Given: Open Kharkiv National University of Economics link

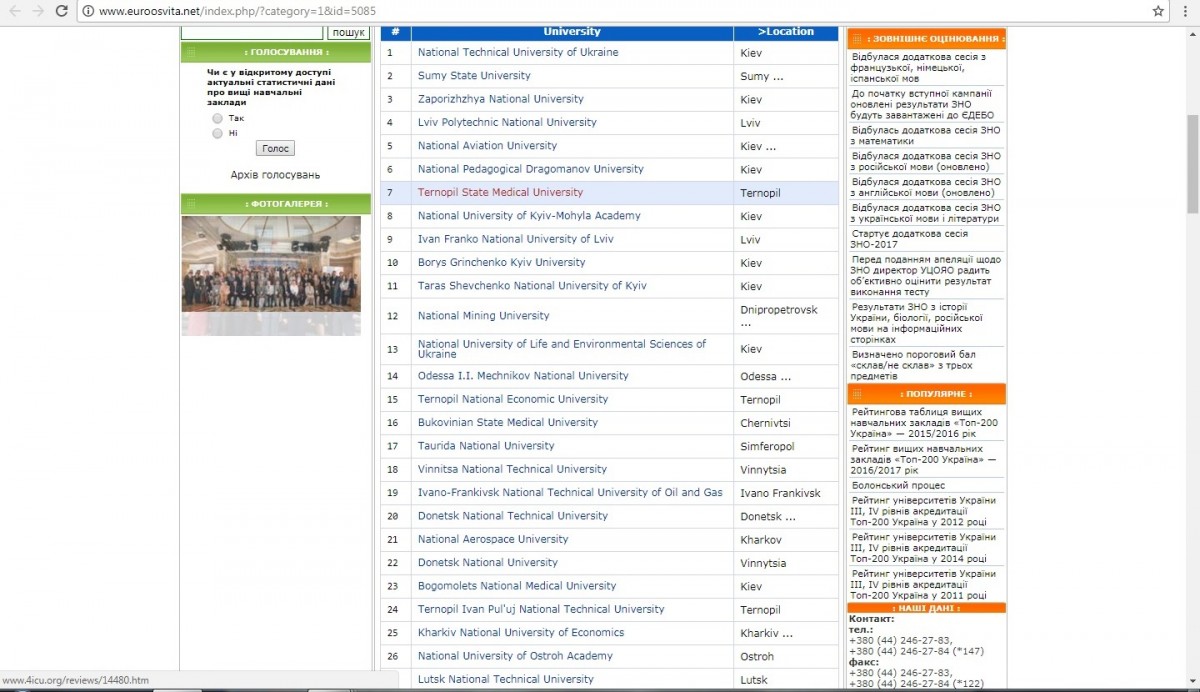Looking at the screenshot, I should point(521,632).
